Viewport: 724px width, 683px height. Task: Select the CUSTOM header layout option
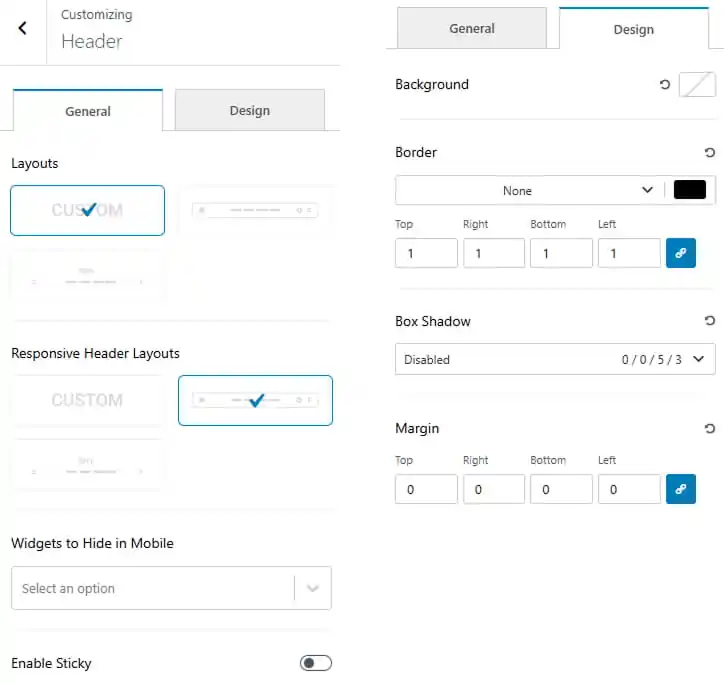click(87, 211)
